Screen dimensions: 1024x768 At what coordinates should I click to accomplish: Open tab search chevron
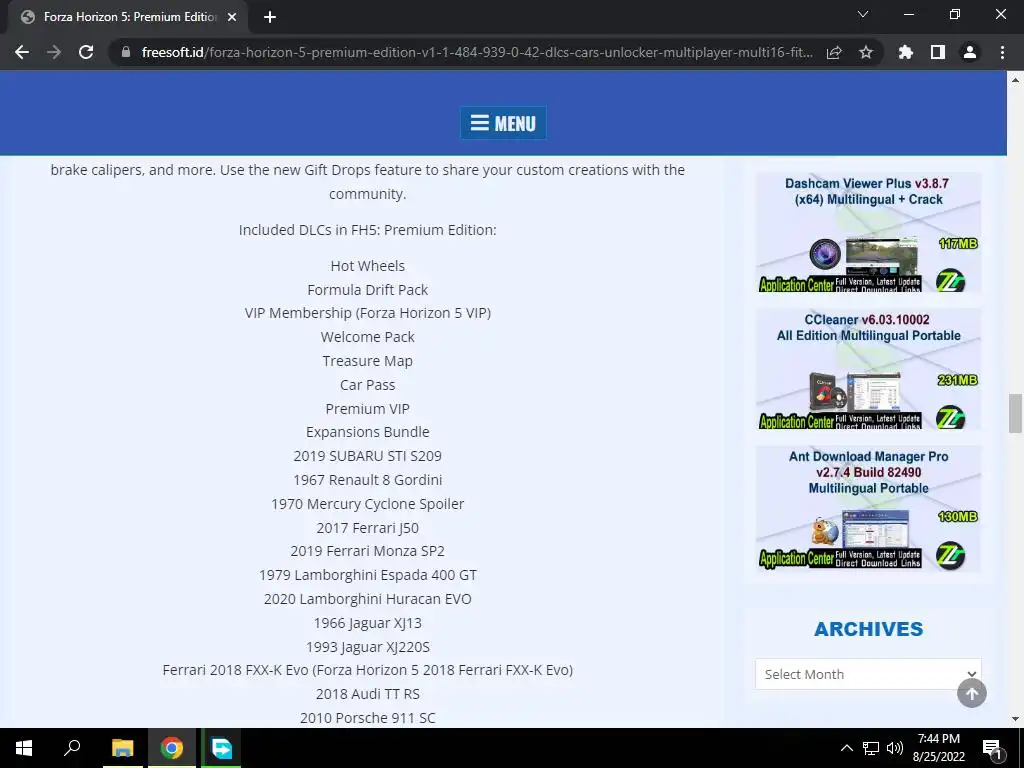click(863, 14)
